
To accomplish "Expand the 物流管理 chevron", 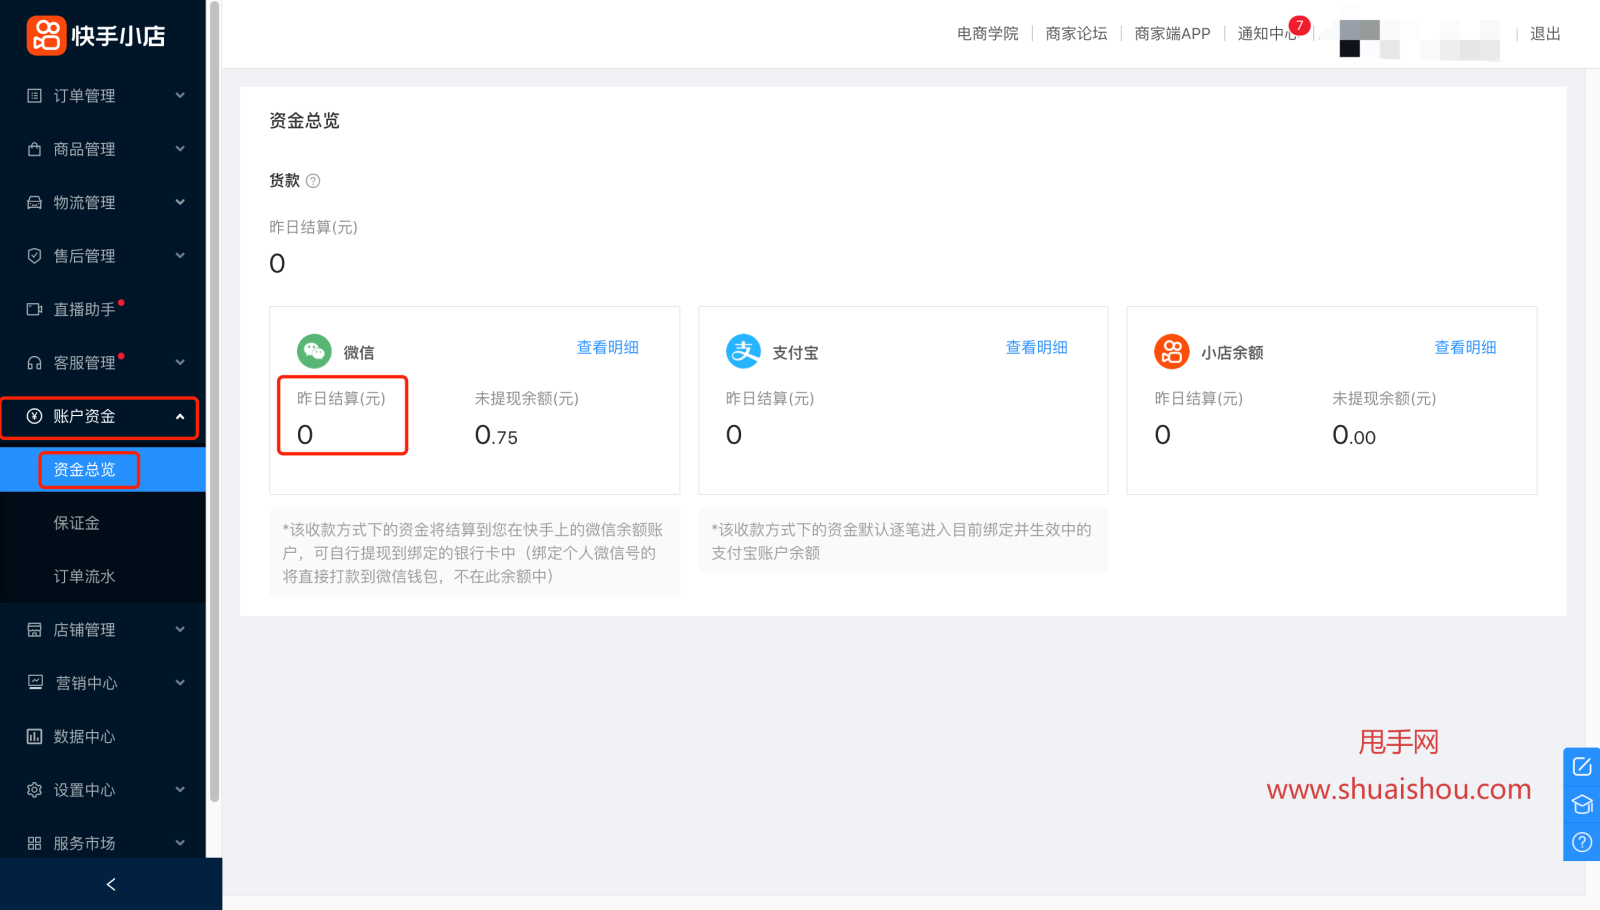I will coord(180,202).
